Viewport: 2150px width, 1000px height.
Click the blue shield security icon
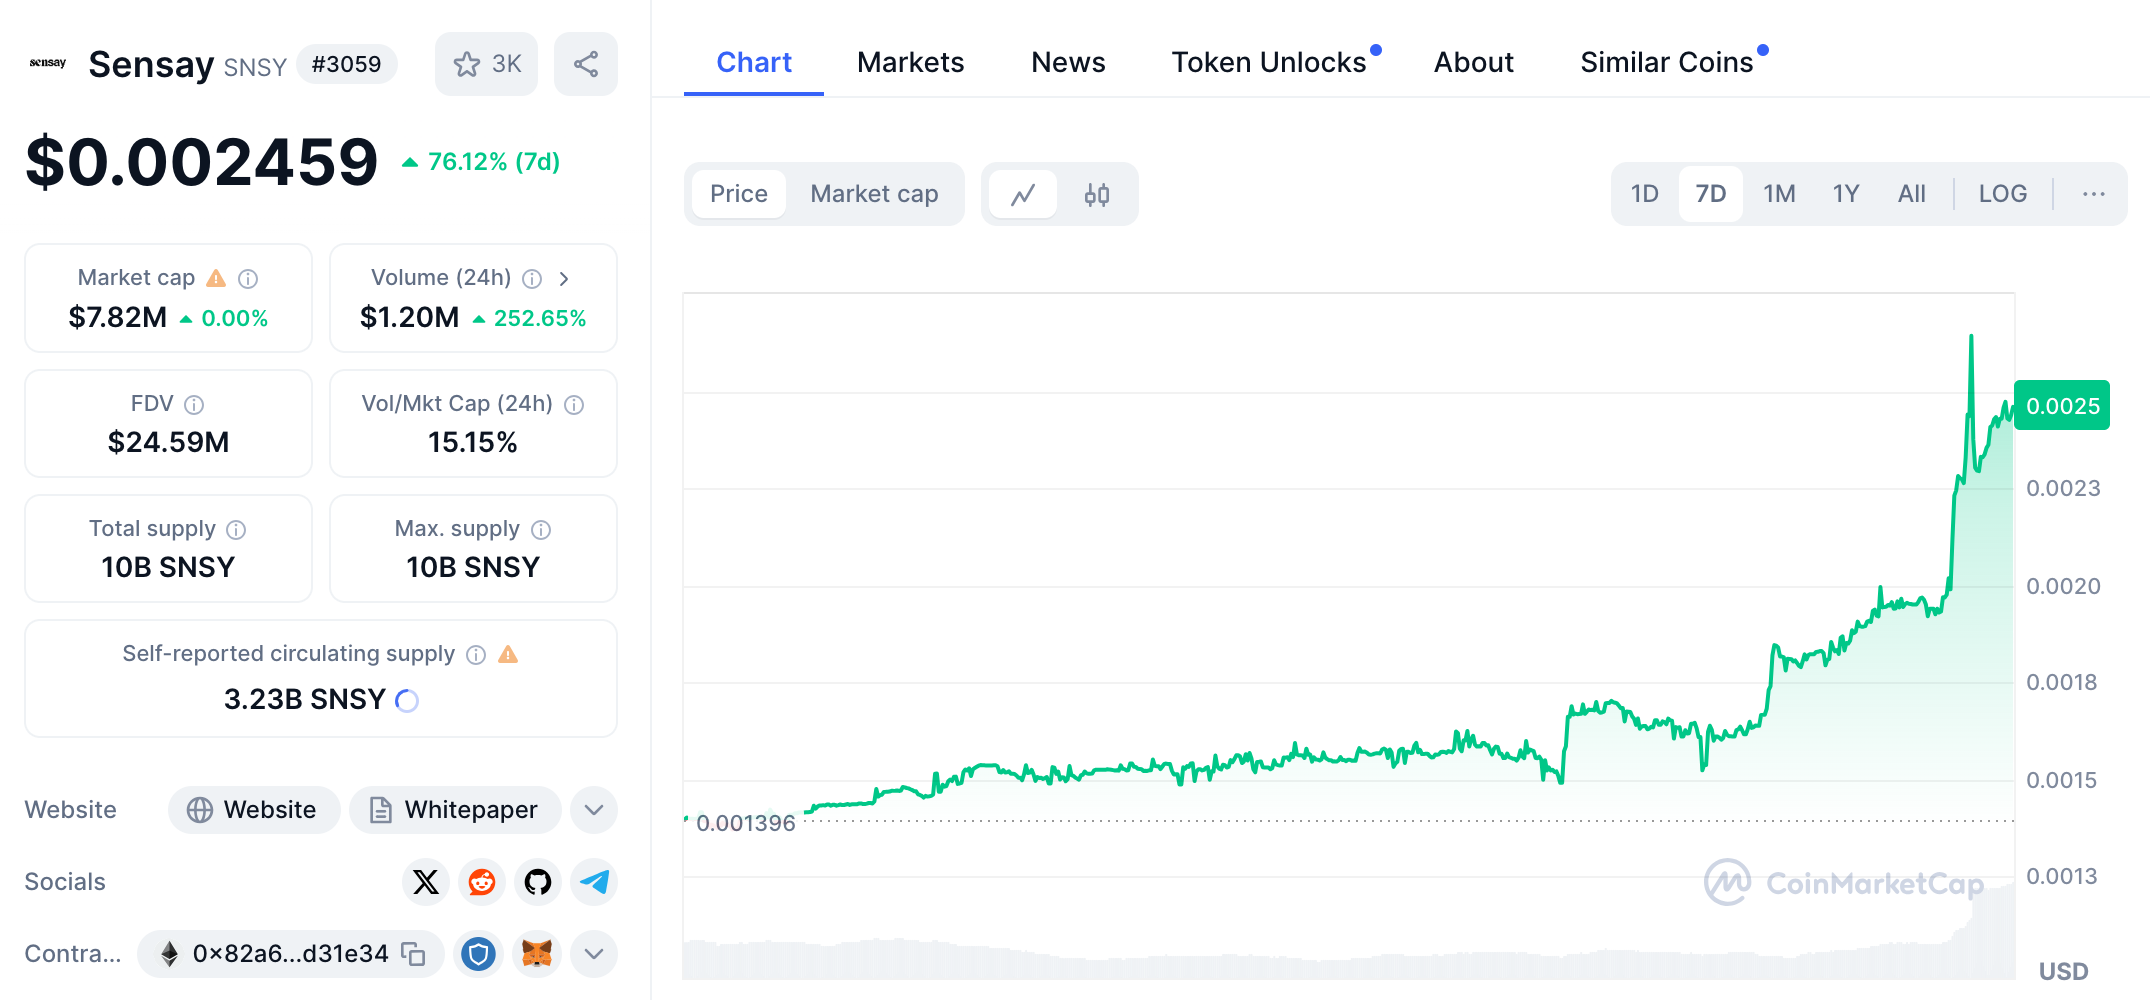479,954
